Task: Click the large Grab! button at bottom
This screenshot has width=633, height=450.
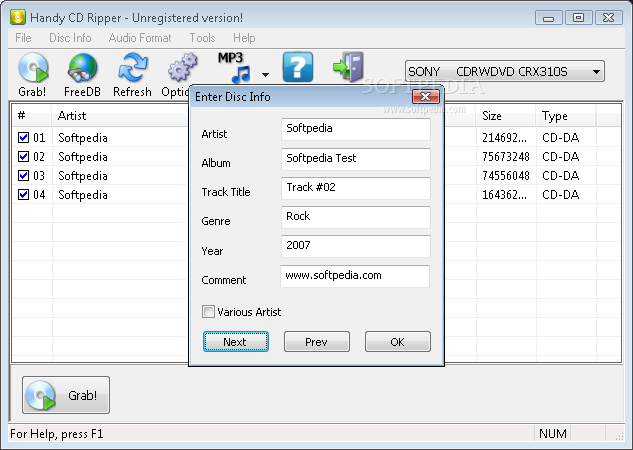Action: click(x=66, y=395)
